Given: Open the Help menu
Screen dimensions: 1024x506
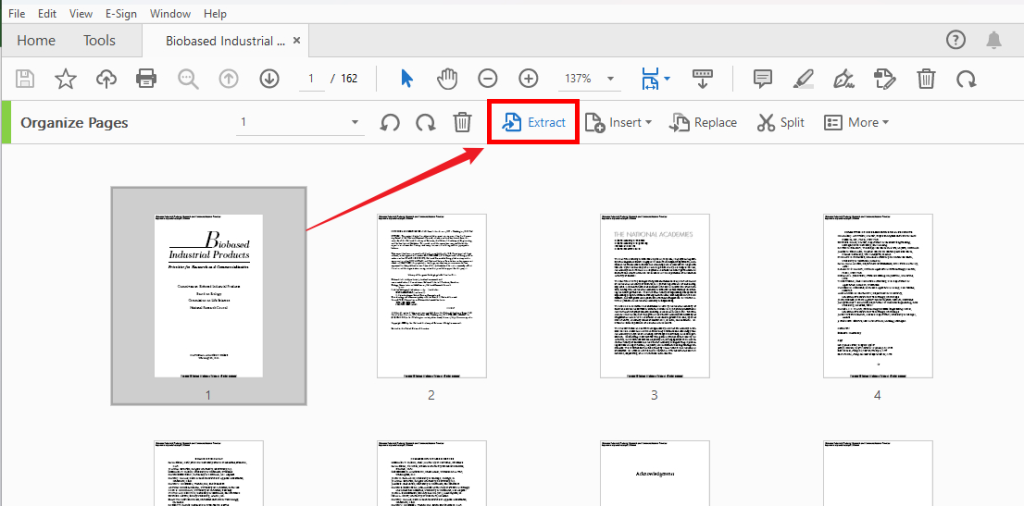Looking at the screenshot, I should click(215, 13).
